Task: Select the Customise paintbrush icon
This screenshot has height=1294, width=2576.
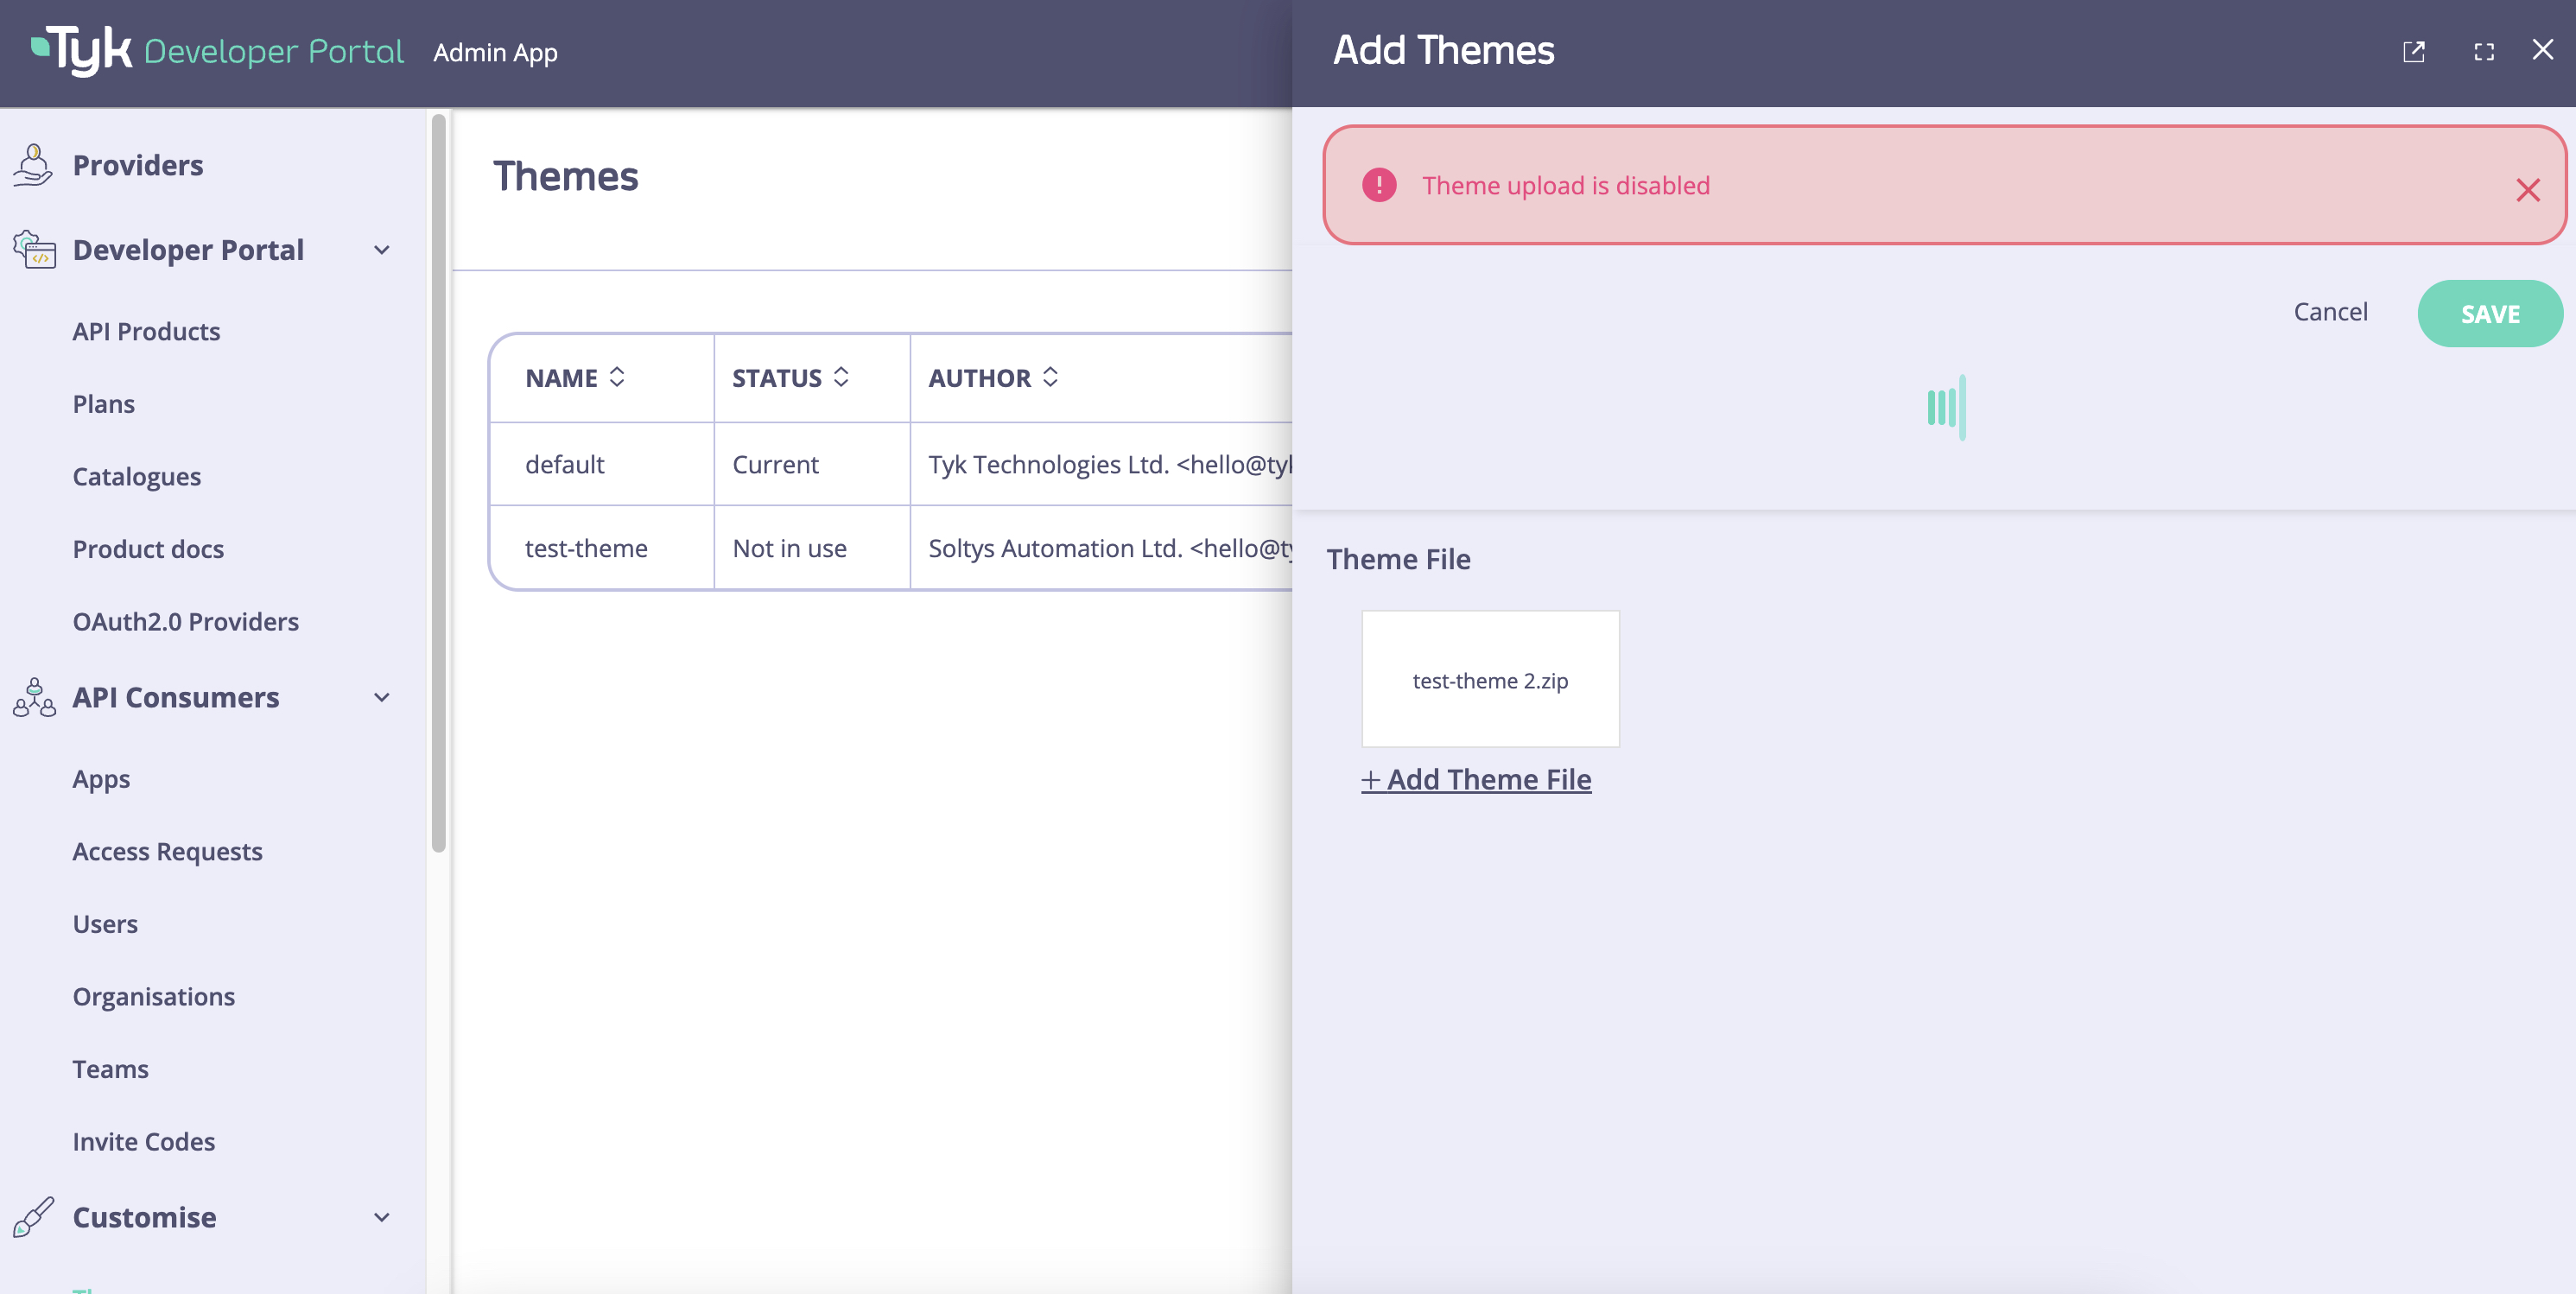Action: click(x=33, y=1217)
